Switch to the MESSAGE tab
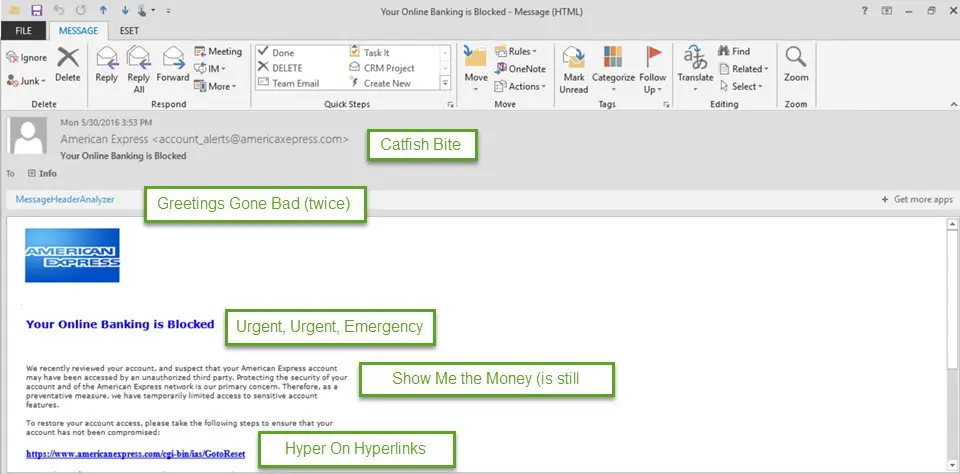 tap(78, 31)
